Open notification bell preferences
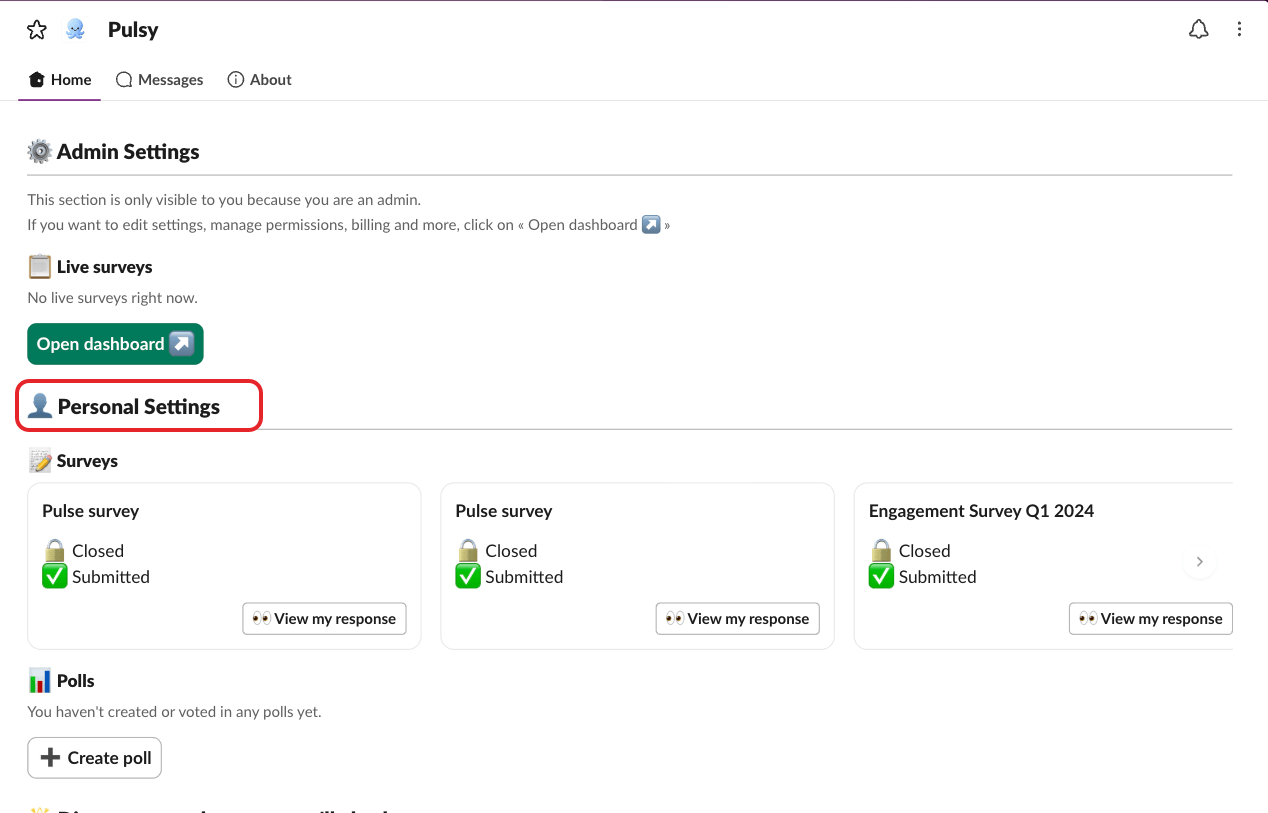1268x813 pixels. click(1198, 30)
